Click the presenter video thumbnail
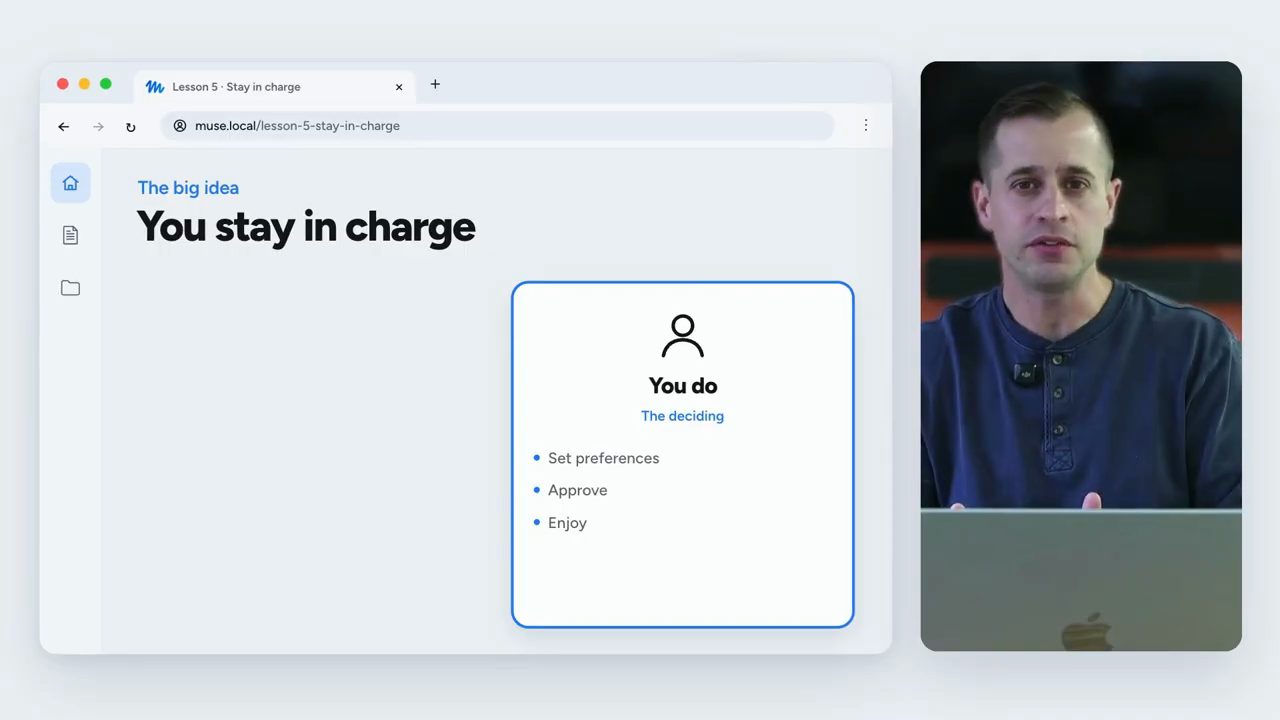The height and width of the screenshot is (720, 1280). click(1081, 356)
